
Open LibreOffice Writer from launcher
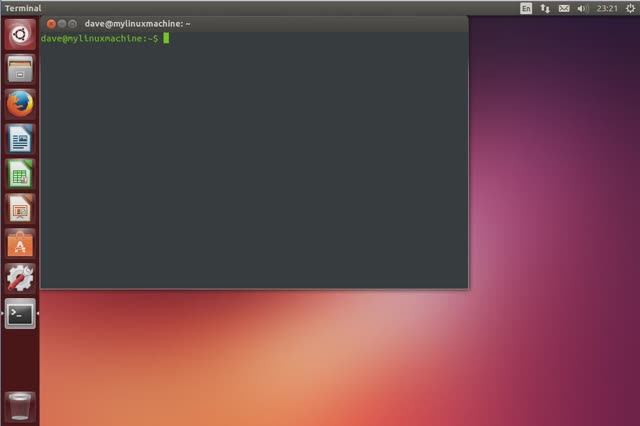pyautogui.click(x=20, y=139)
